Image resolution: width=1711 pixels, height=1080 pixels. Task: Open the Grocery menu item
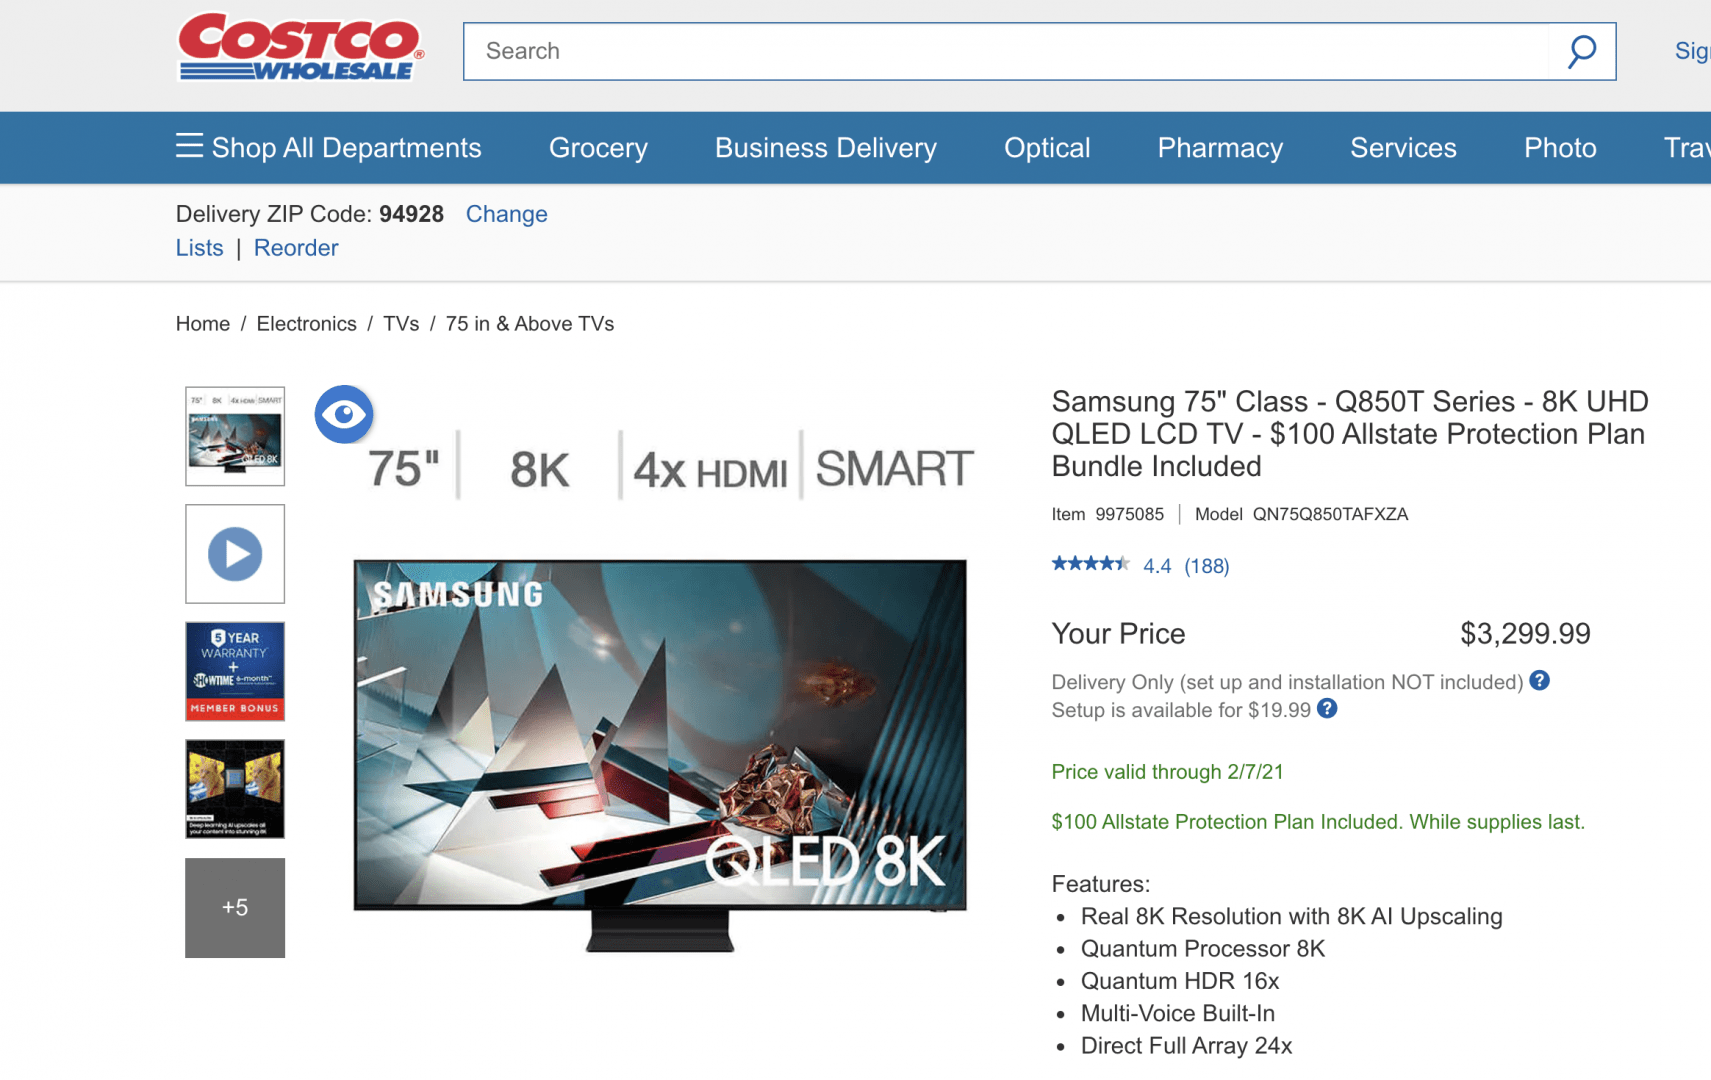click(x=598, y=148)
